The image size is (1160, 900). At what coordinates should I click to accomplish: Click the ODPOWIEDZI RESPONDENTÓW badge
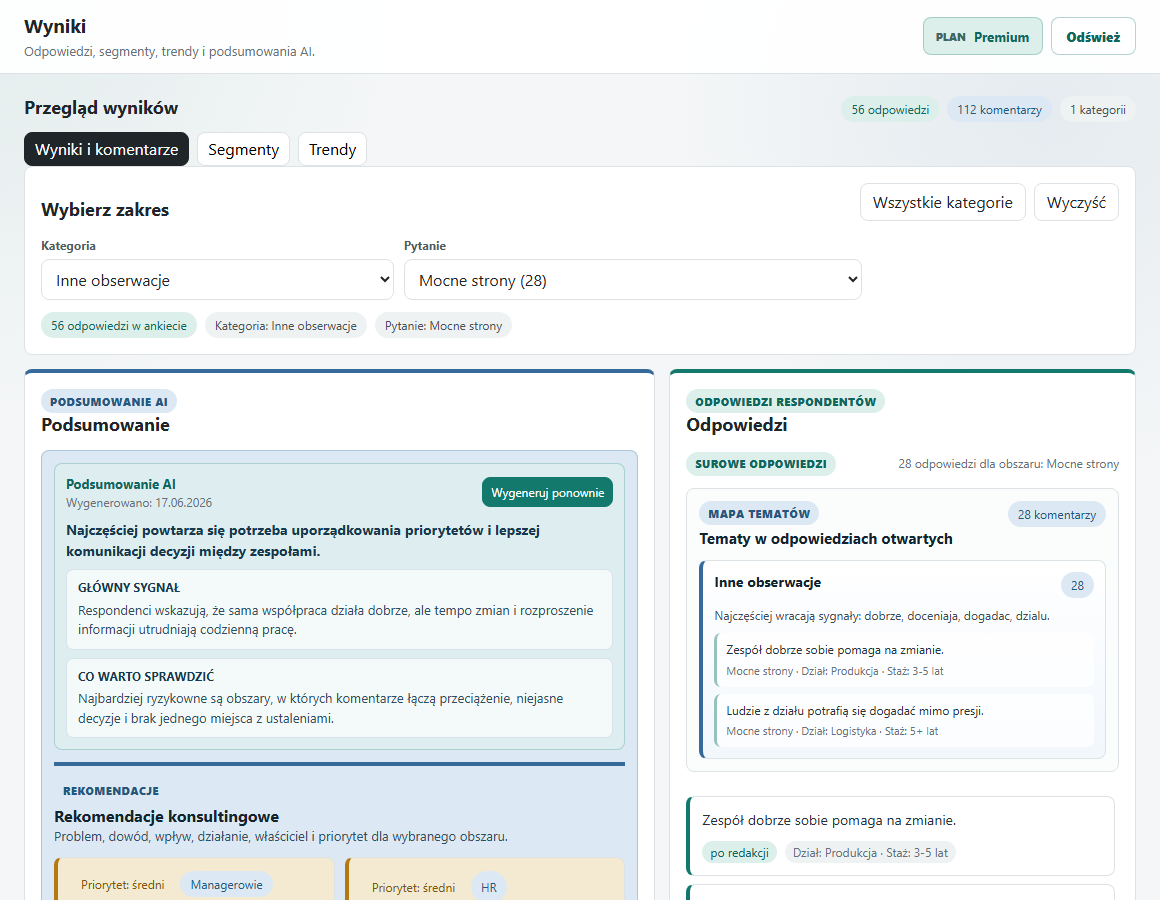point(785,402)
